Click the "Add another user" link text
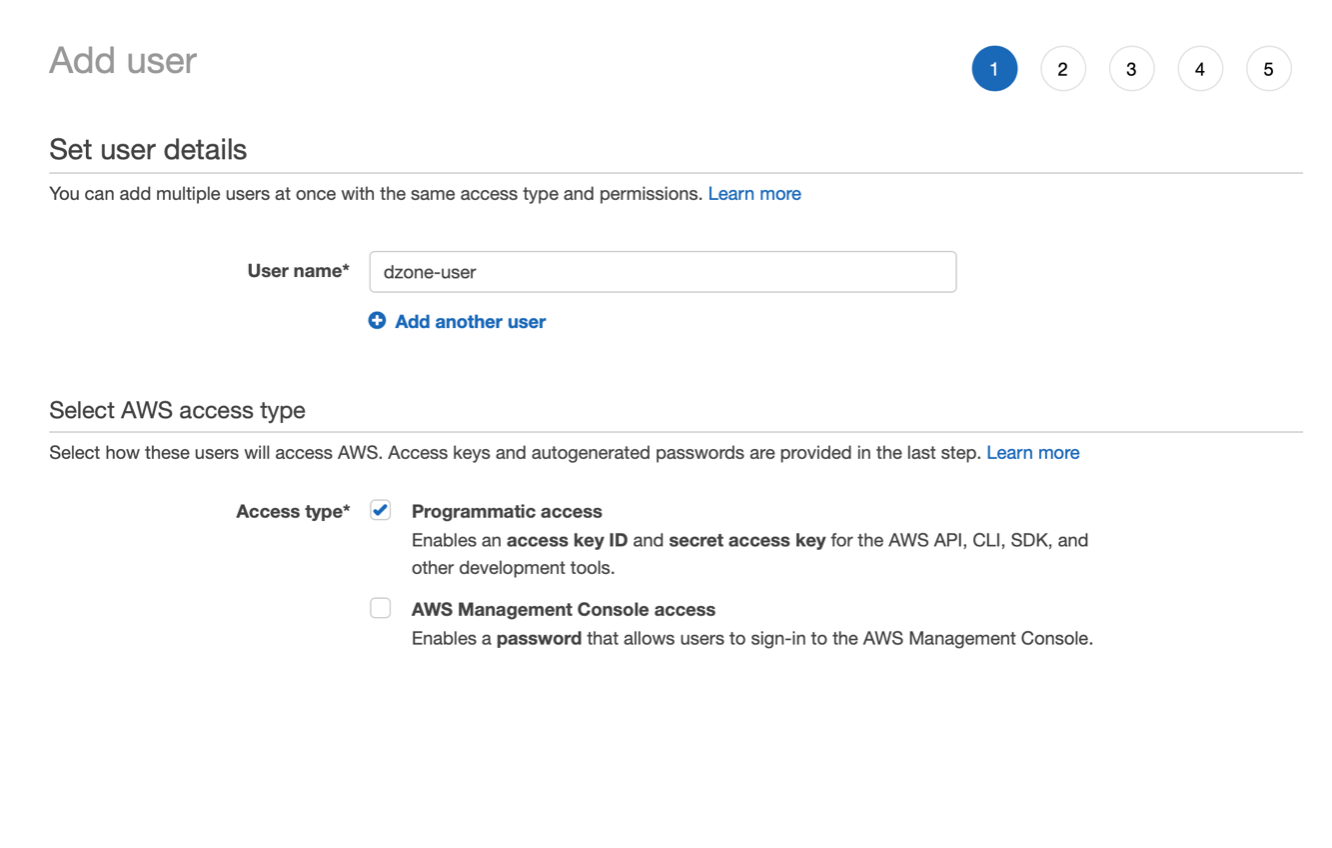This screenshot has height=848, width=1332. [470, 322]
